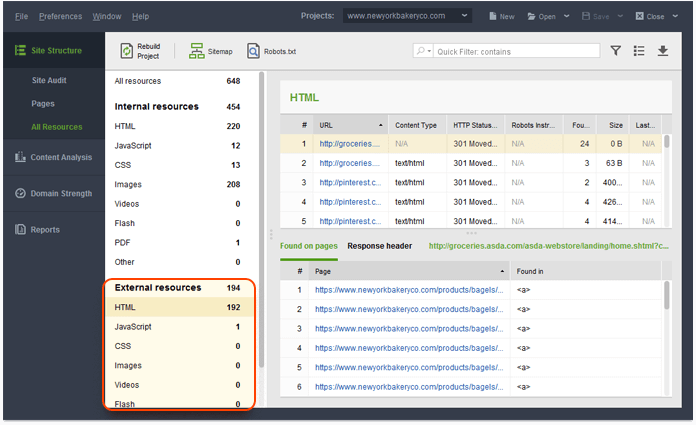
Task: Expand the Open dropdown arrow
Action: coord(566,16)
